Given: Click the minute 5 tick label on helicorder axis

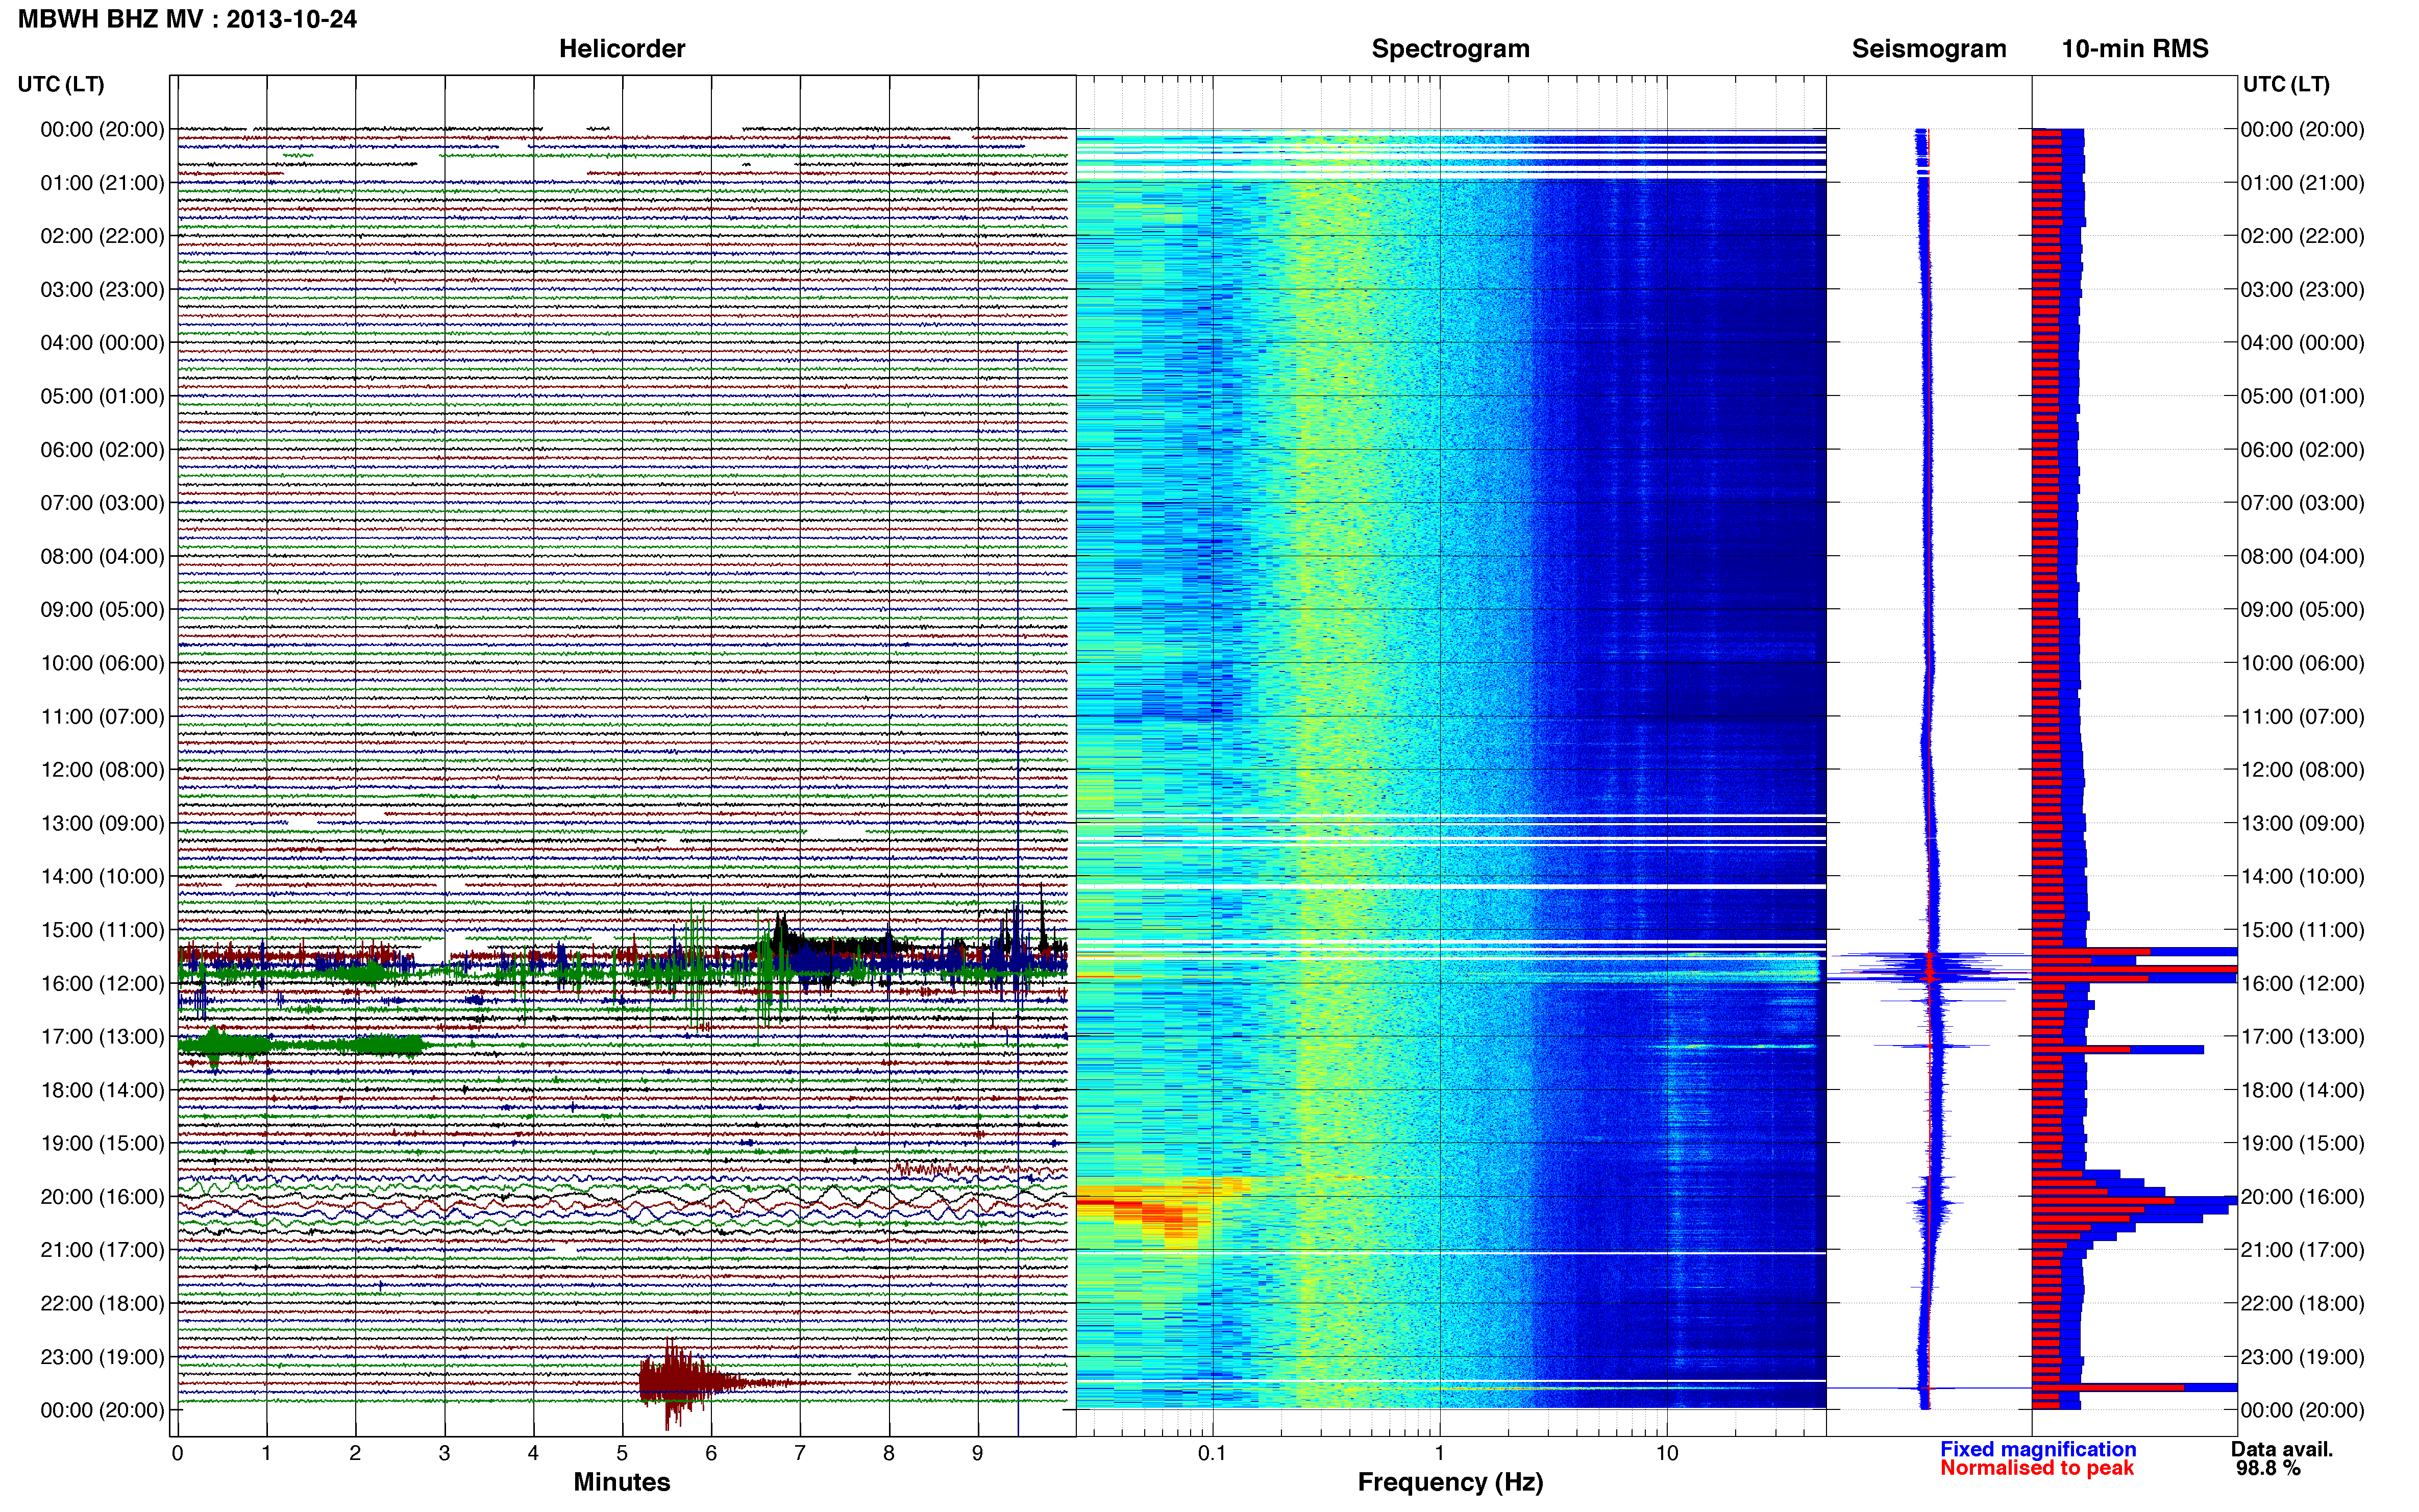Looking at the screenshot, I should click(x=622, y=1453).
